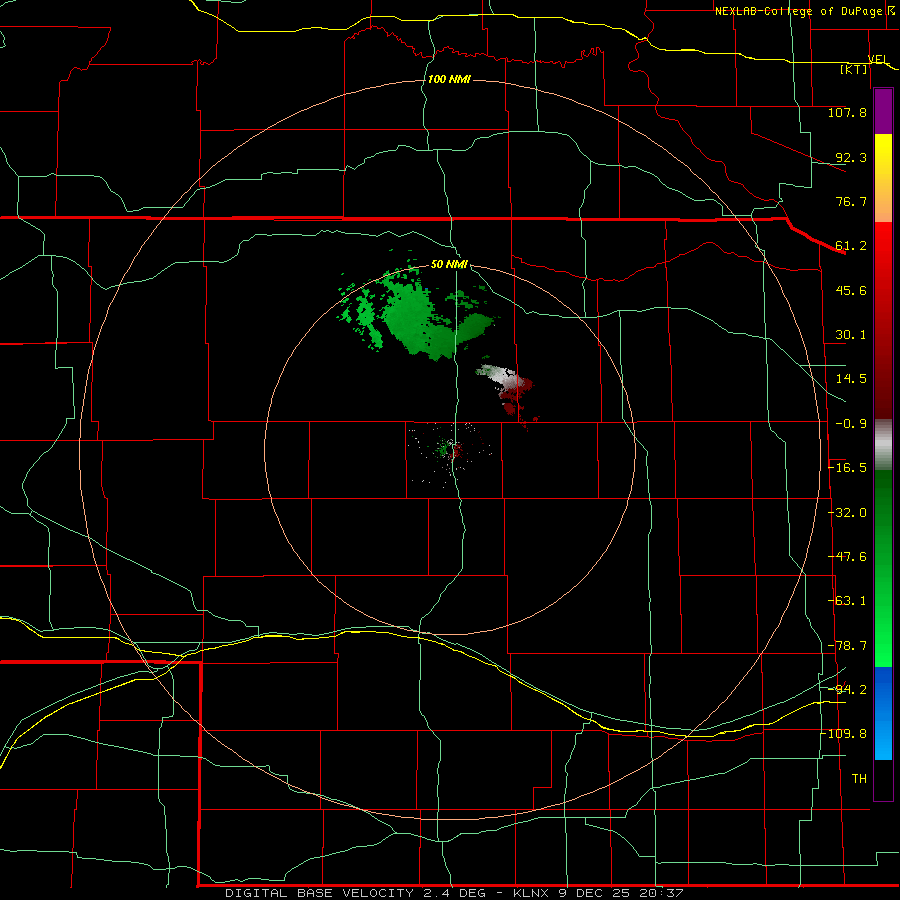
Task: Click the 30.1 velocity scale value
Action: [851, 335]
